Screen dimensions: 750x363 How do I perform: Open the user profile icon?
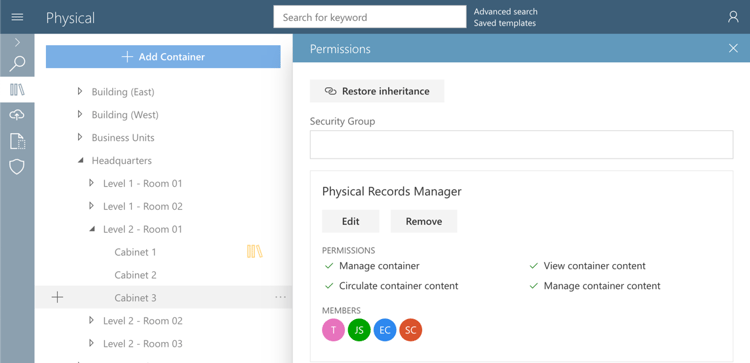pos(733,17)
